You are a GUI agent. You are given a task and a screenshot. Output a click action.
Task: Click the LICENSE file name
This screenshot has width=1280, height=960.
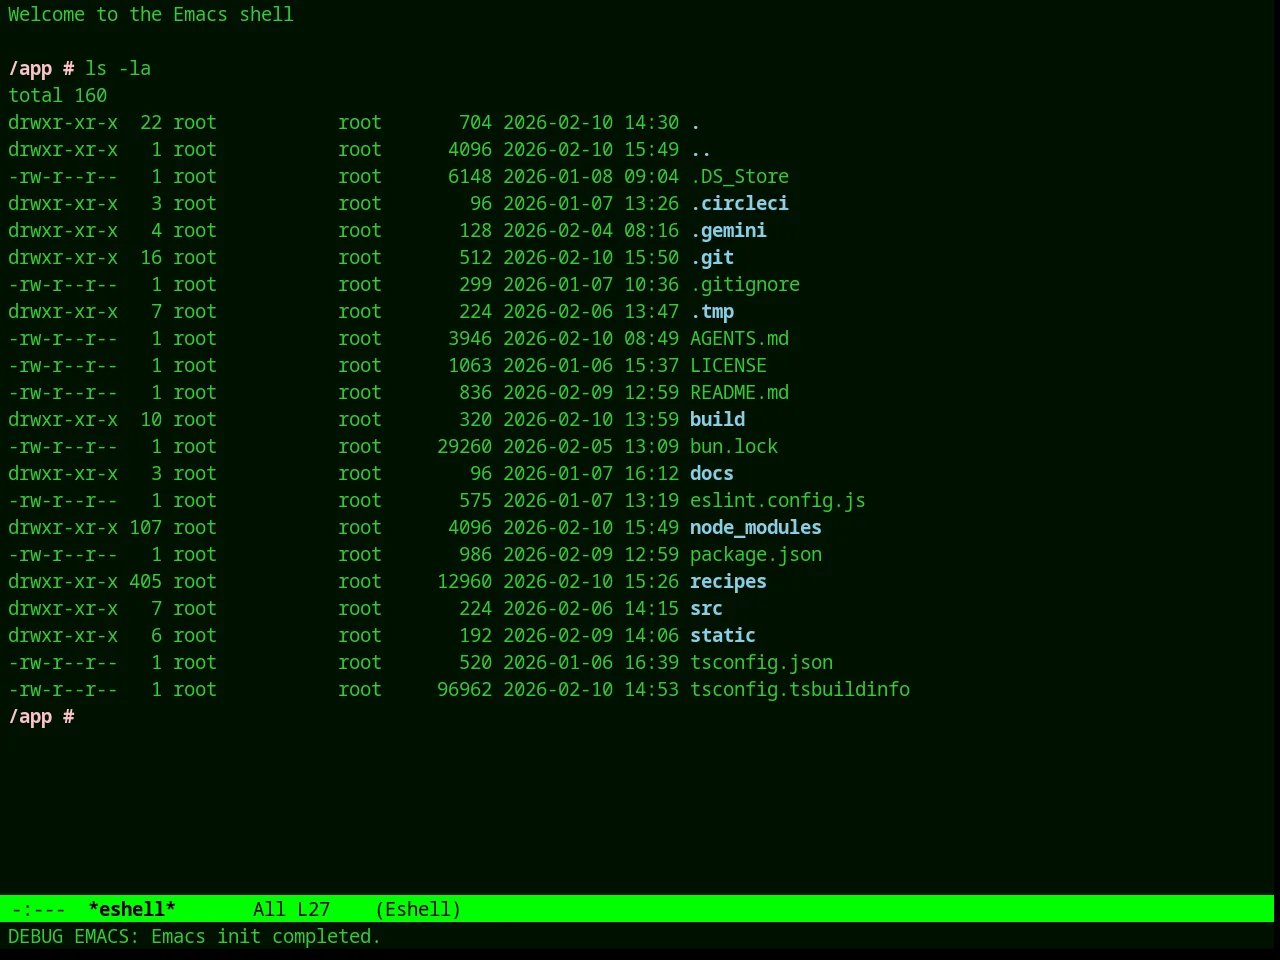(728, 365)
